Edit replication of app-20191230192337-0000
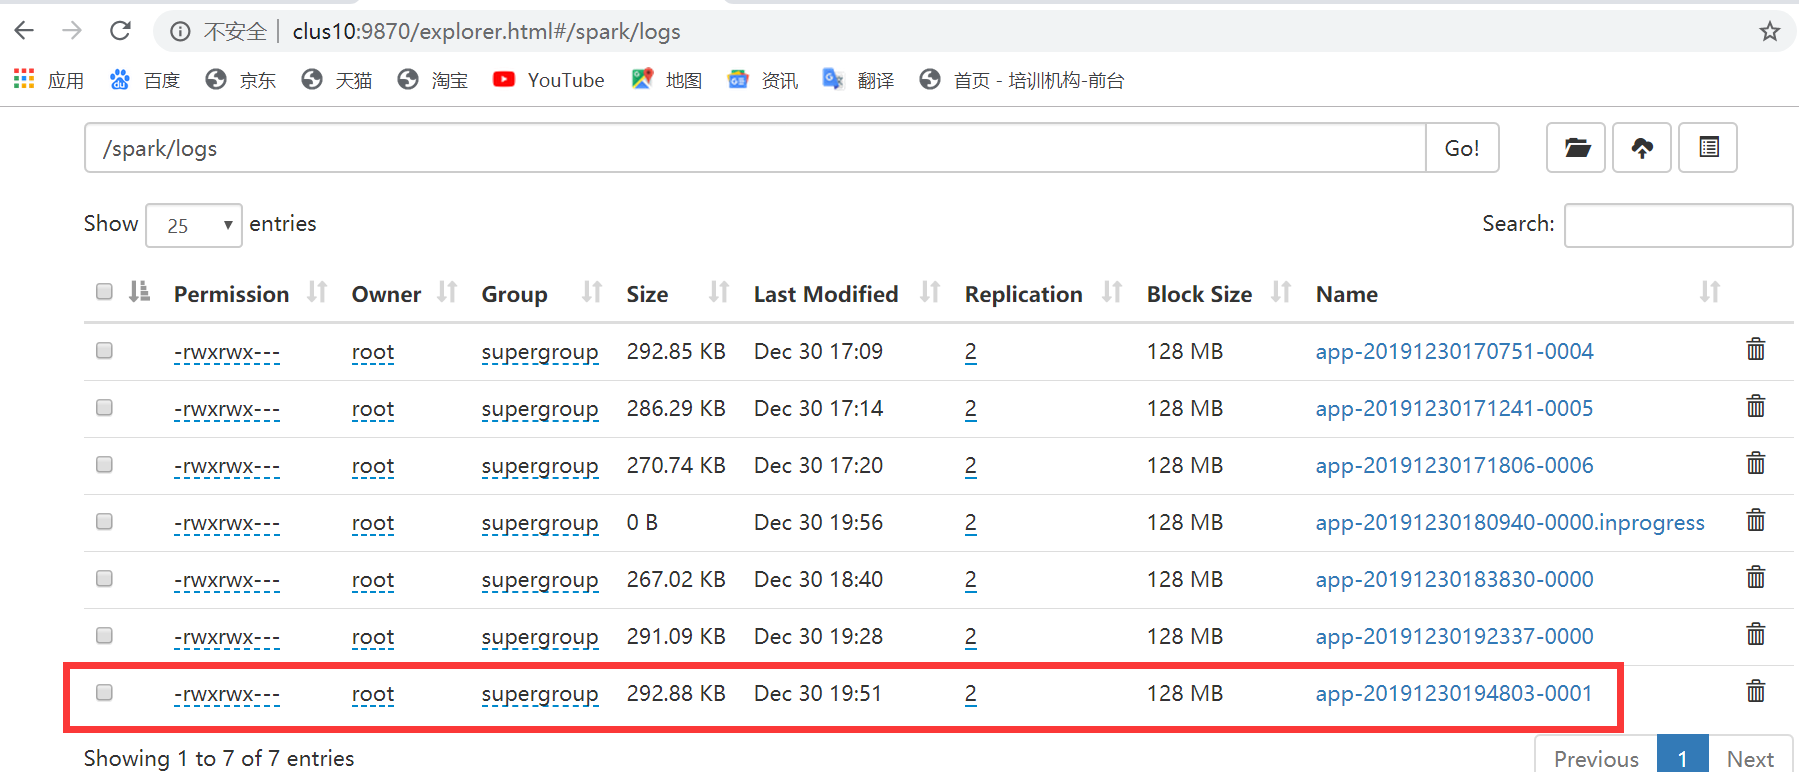Viewport: 1799px width, 772px height. tap(971, 637)
